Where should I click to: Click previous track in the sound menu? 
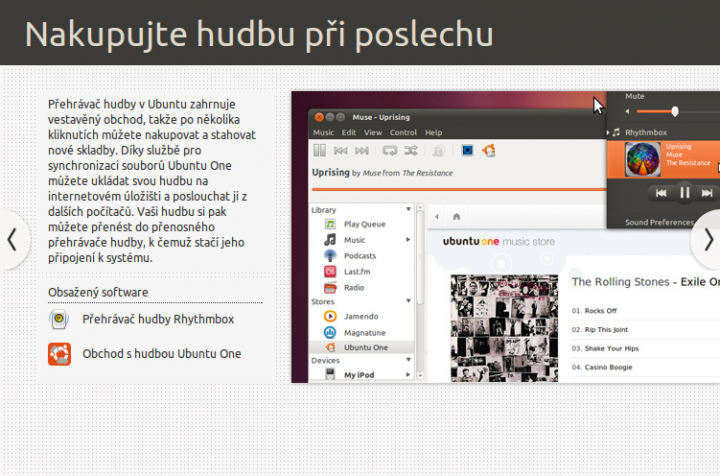tap(661, 193)
